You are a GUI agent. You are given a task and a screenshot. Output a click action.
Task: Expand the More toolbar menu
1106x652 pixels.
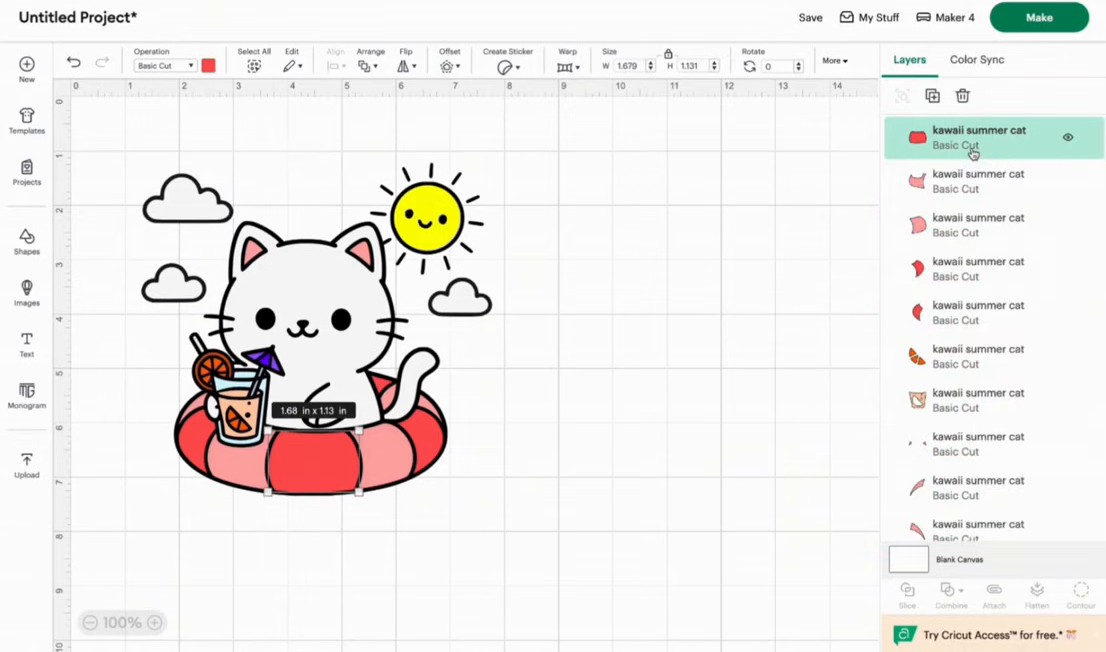point(834,61)
